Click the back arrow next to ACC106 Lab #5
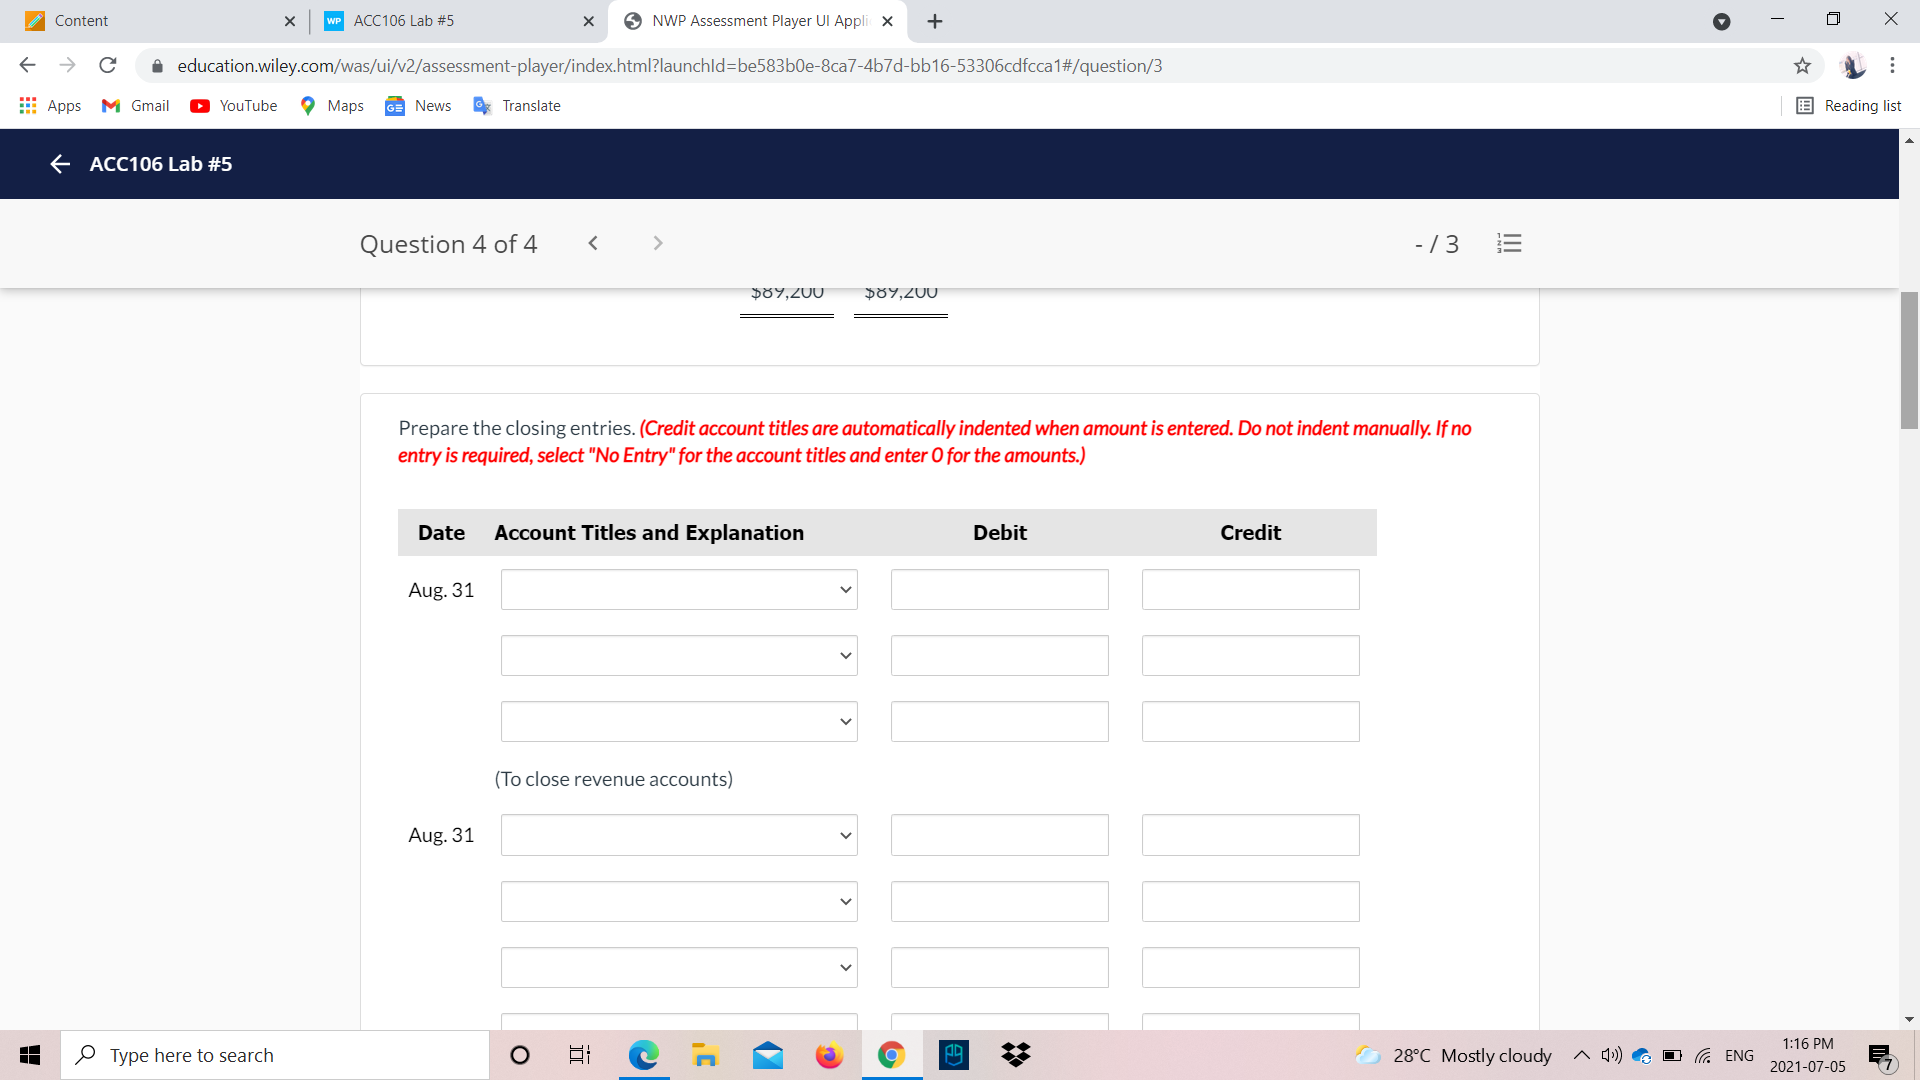 tap(59, 164)
